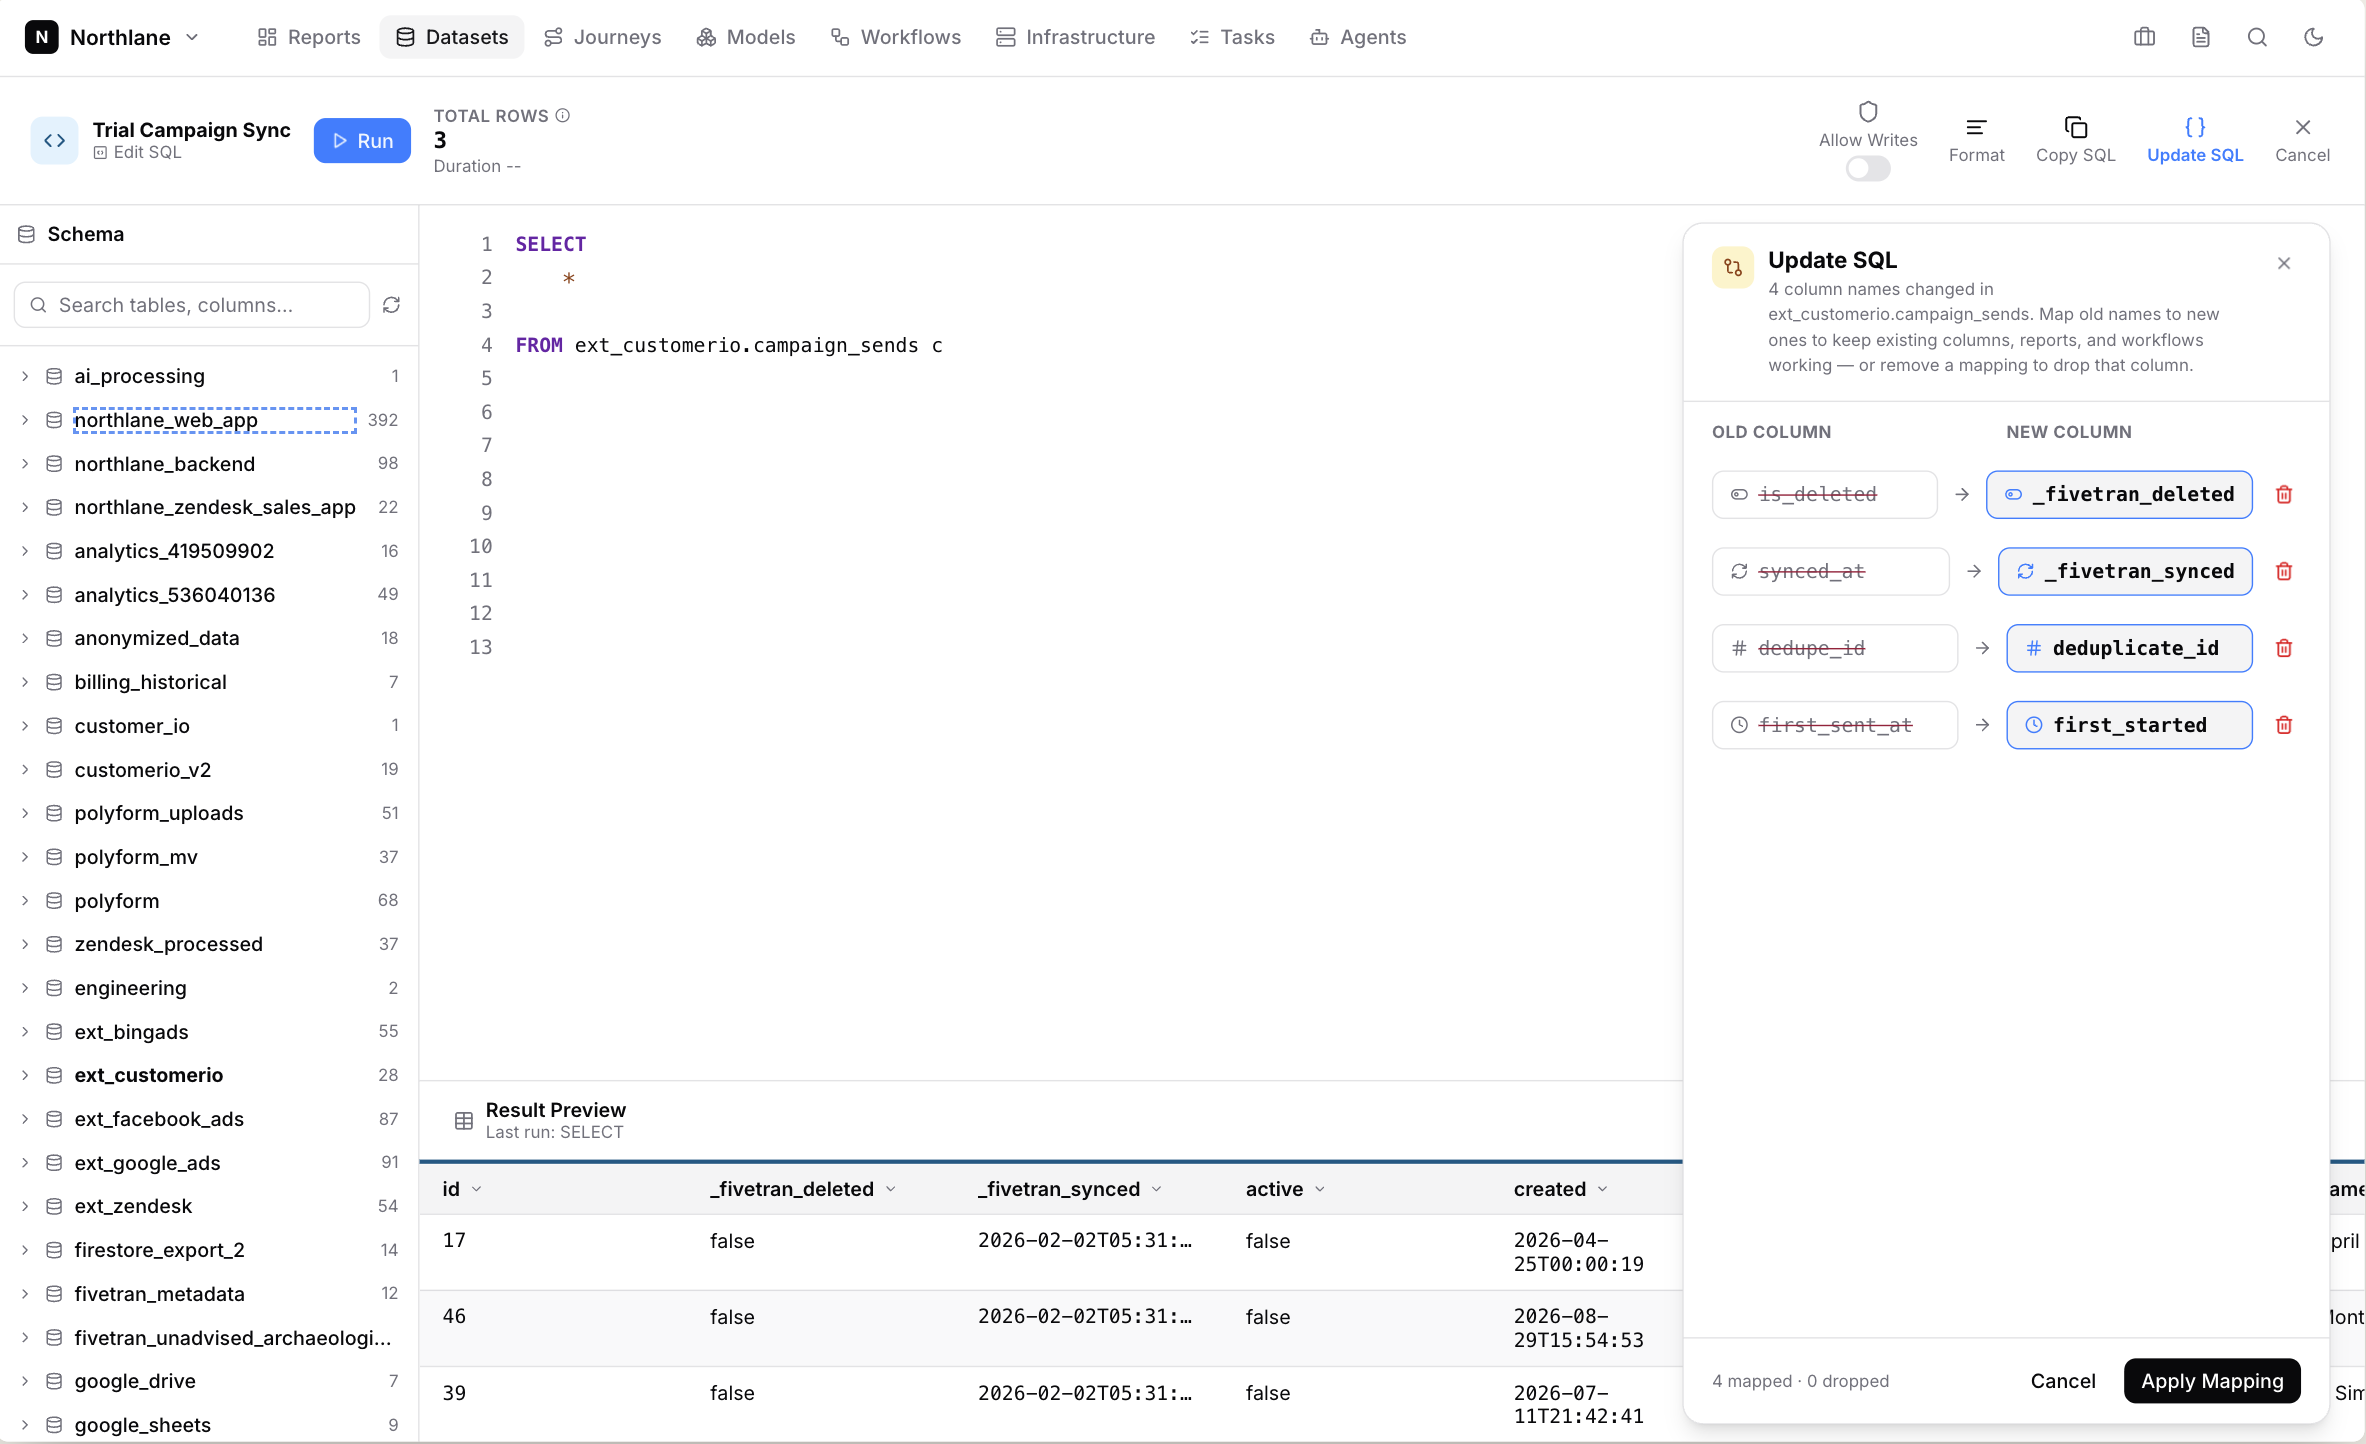Open the Infrastructure tab
This screenshot has width=2366, height=1444.
(1076, 37)
